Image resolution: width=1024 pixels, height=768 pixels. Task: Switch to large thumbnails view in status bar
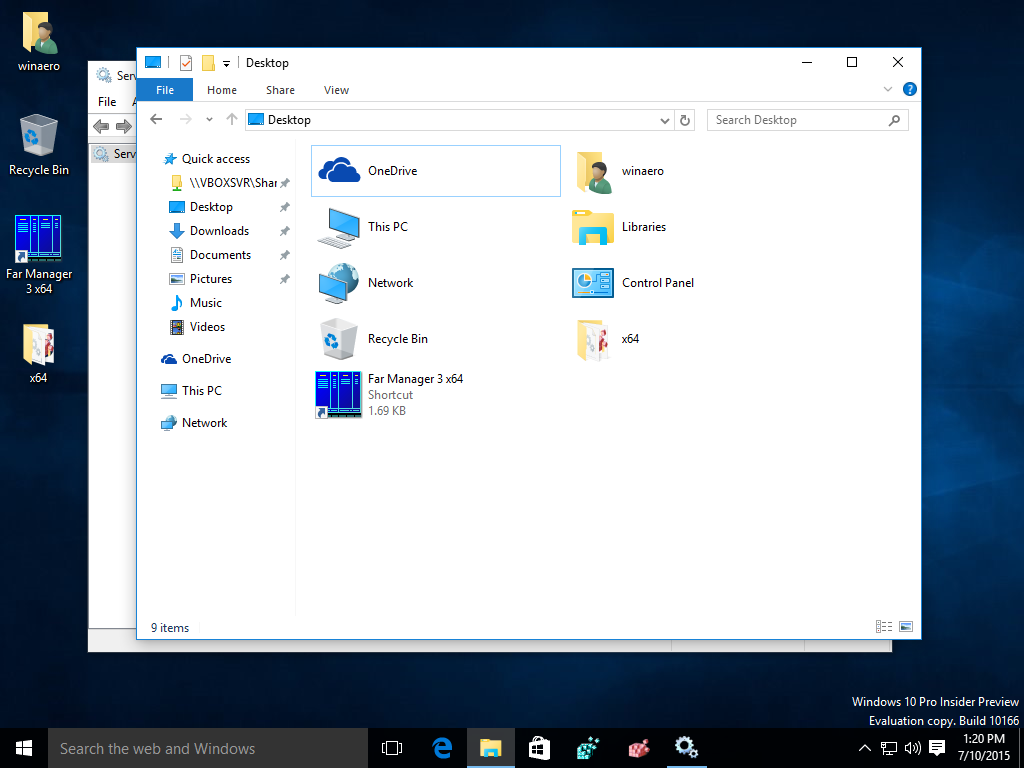pos(906,626)
